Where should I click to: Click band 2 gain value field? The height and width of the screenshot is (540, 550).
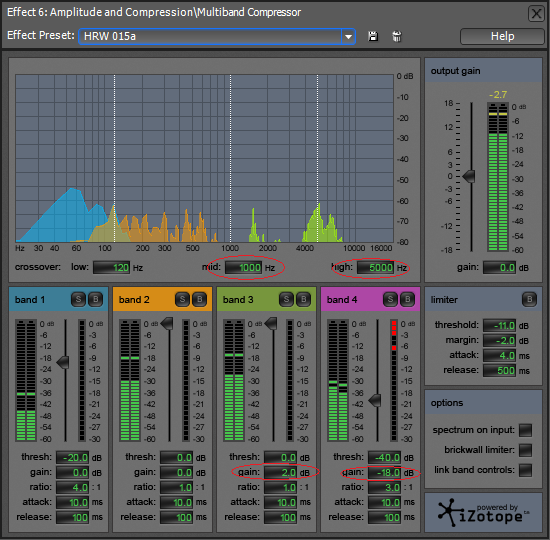click(x=176, y=473)
